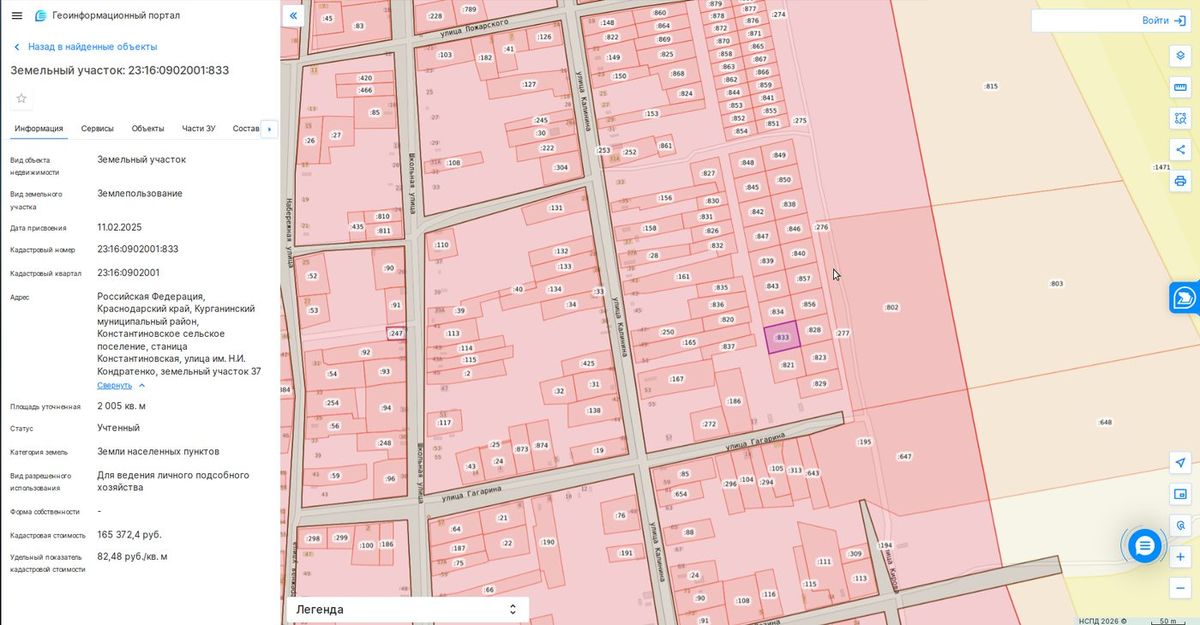Click parcel :815 on the map
The width and height of the screenshot is (1200, 625).
coord(990,87)
